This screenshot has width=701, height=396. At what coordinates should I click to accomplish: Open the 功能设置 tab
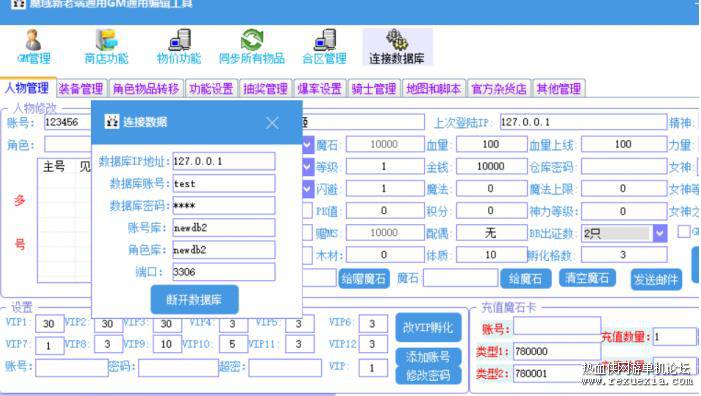[211, 88]
